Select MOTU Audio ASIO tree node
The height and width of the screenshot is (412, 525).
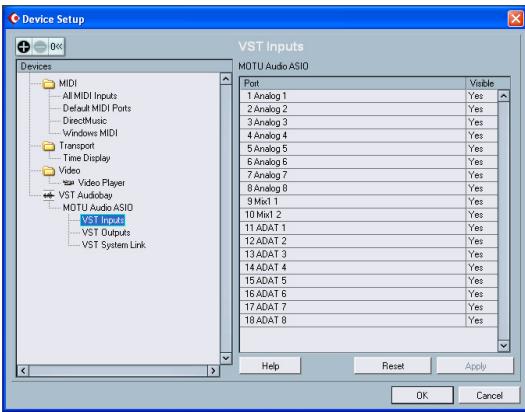[x=98, y=208]
